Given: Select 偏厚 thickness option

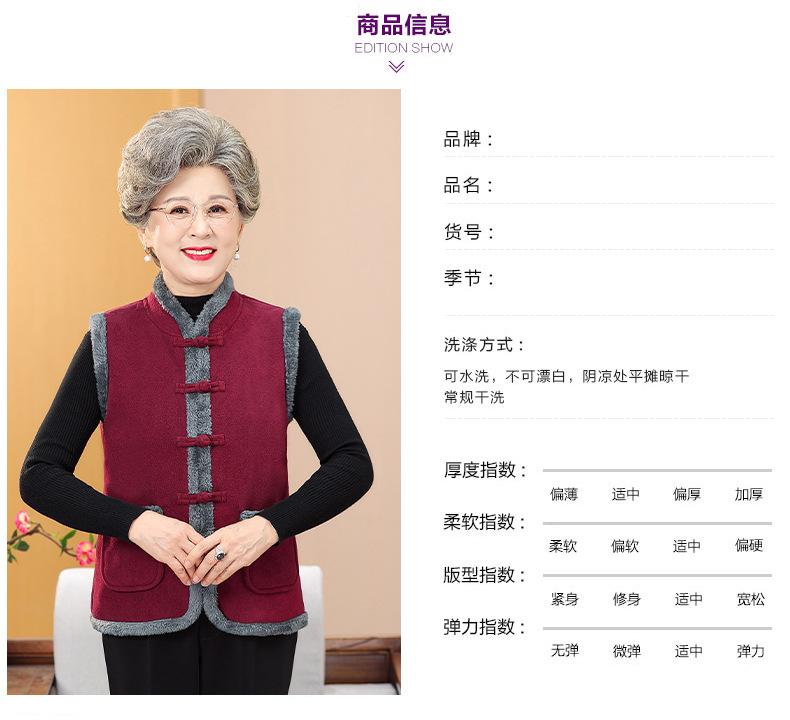Looking at the screenshot, I should click(687, 494).
